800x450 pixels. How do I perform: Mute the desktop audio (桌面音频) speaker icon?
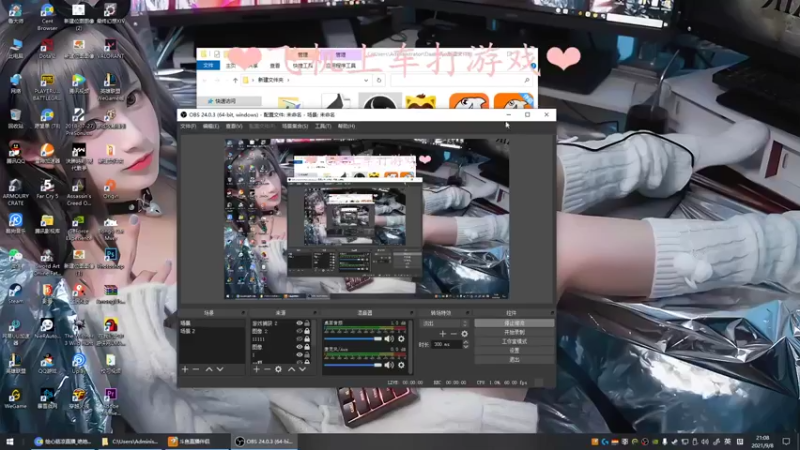(x=389, y=339)
